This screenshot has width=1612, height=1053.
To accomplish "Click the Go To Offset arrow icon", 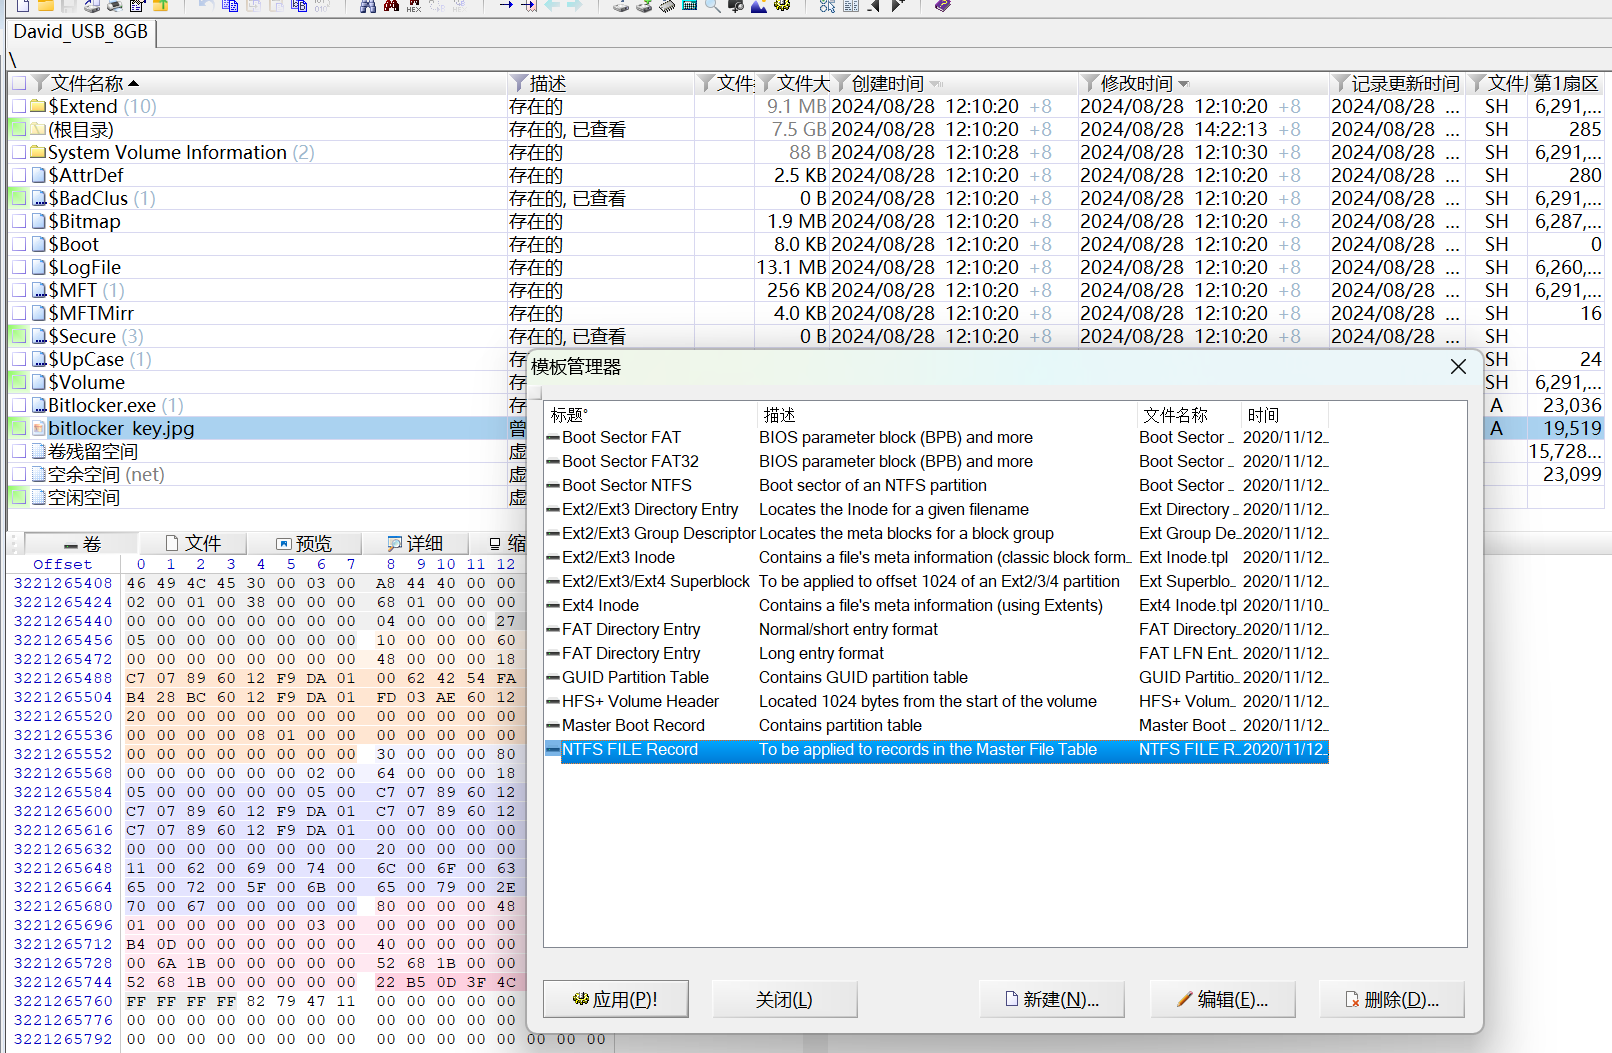I will [506, 5].
